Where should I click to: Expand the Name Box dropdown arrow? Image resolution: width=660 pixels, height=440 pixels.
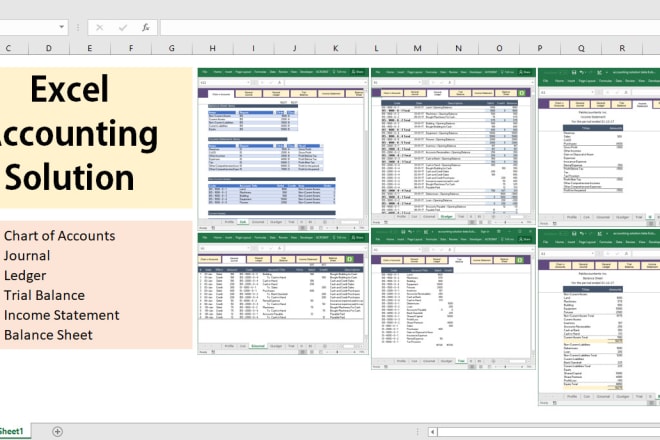click(61, 27)
